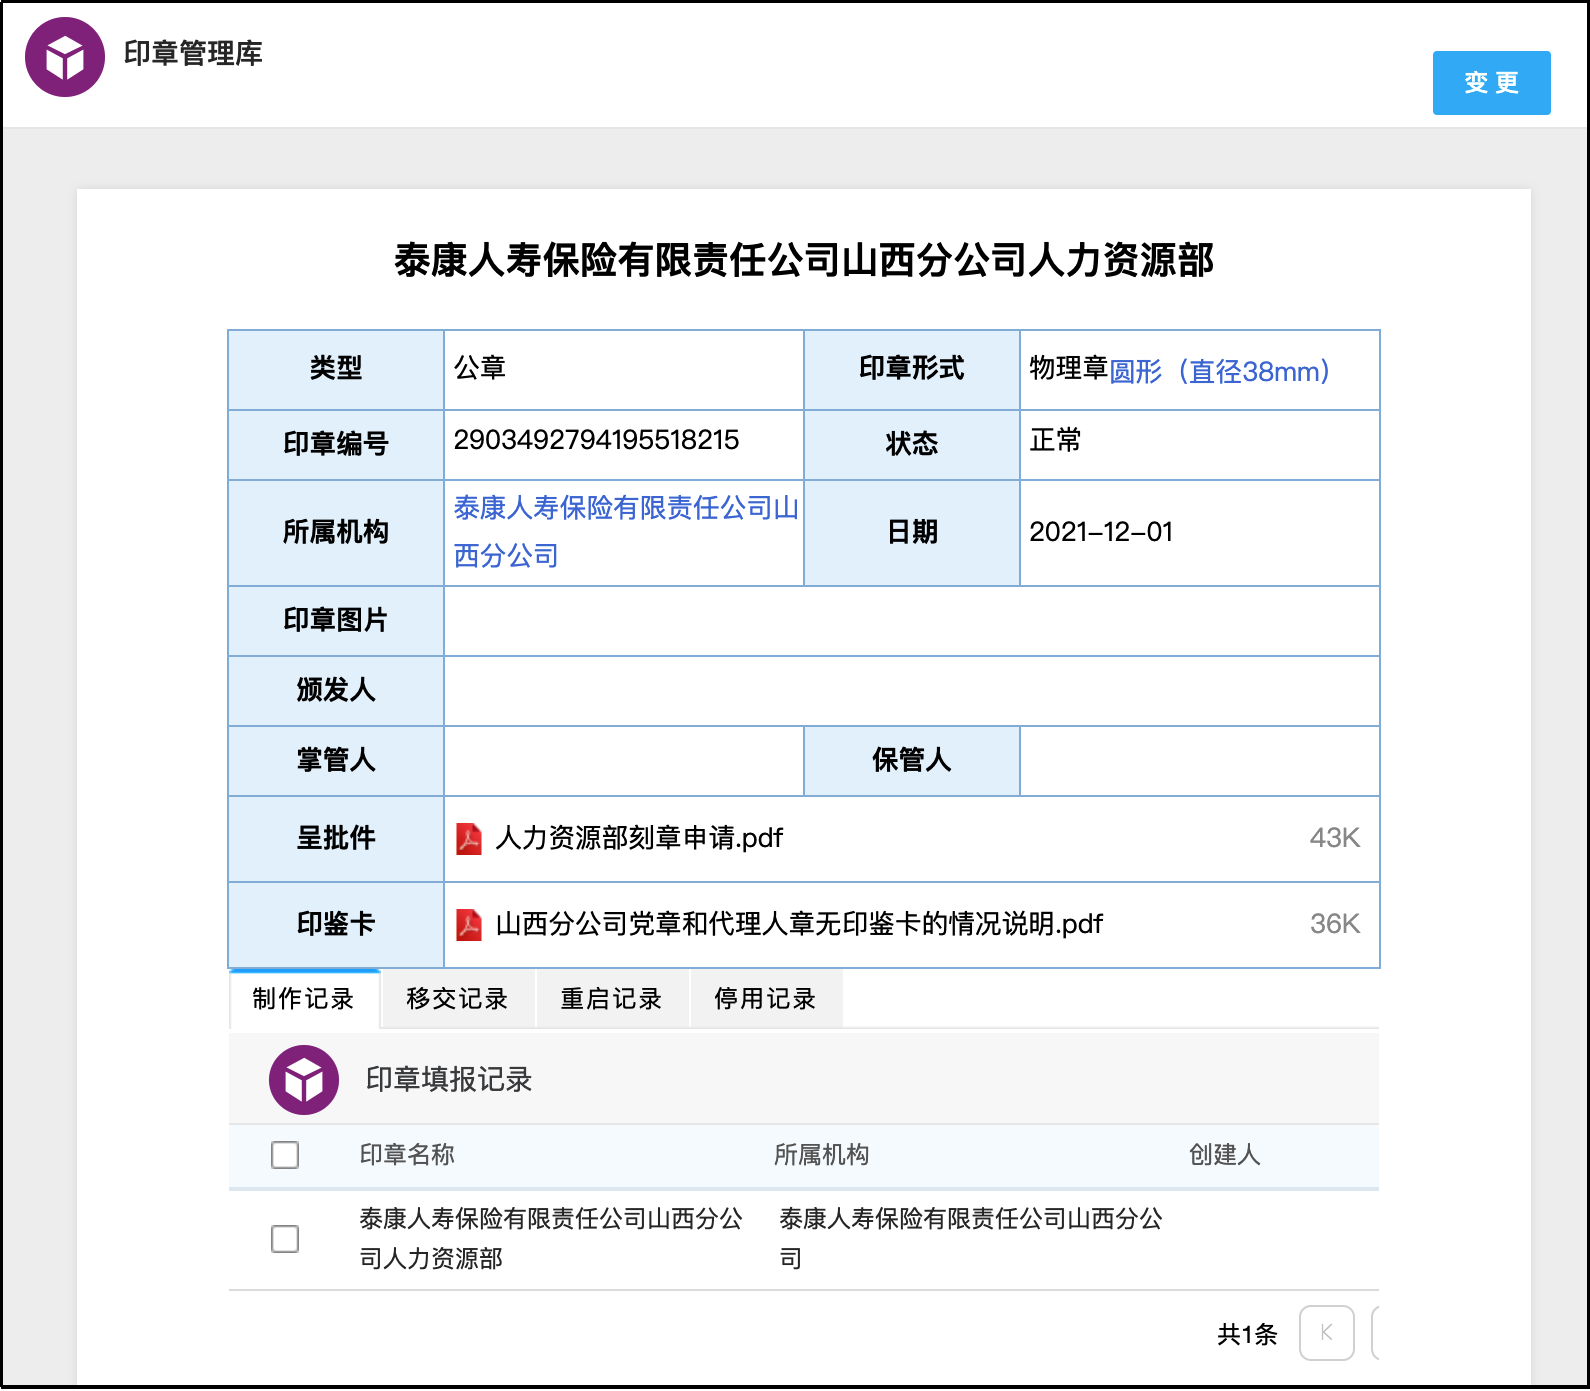Click the 创建人 column header
1590x1391 pixels.
point(1224,1155)
